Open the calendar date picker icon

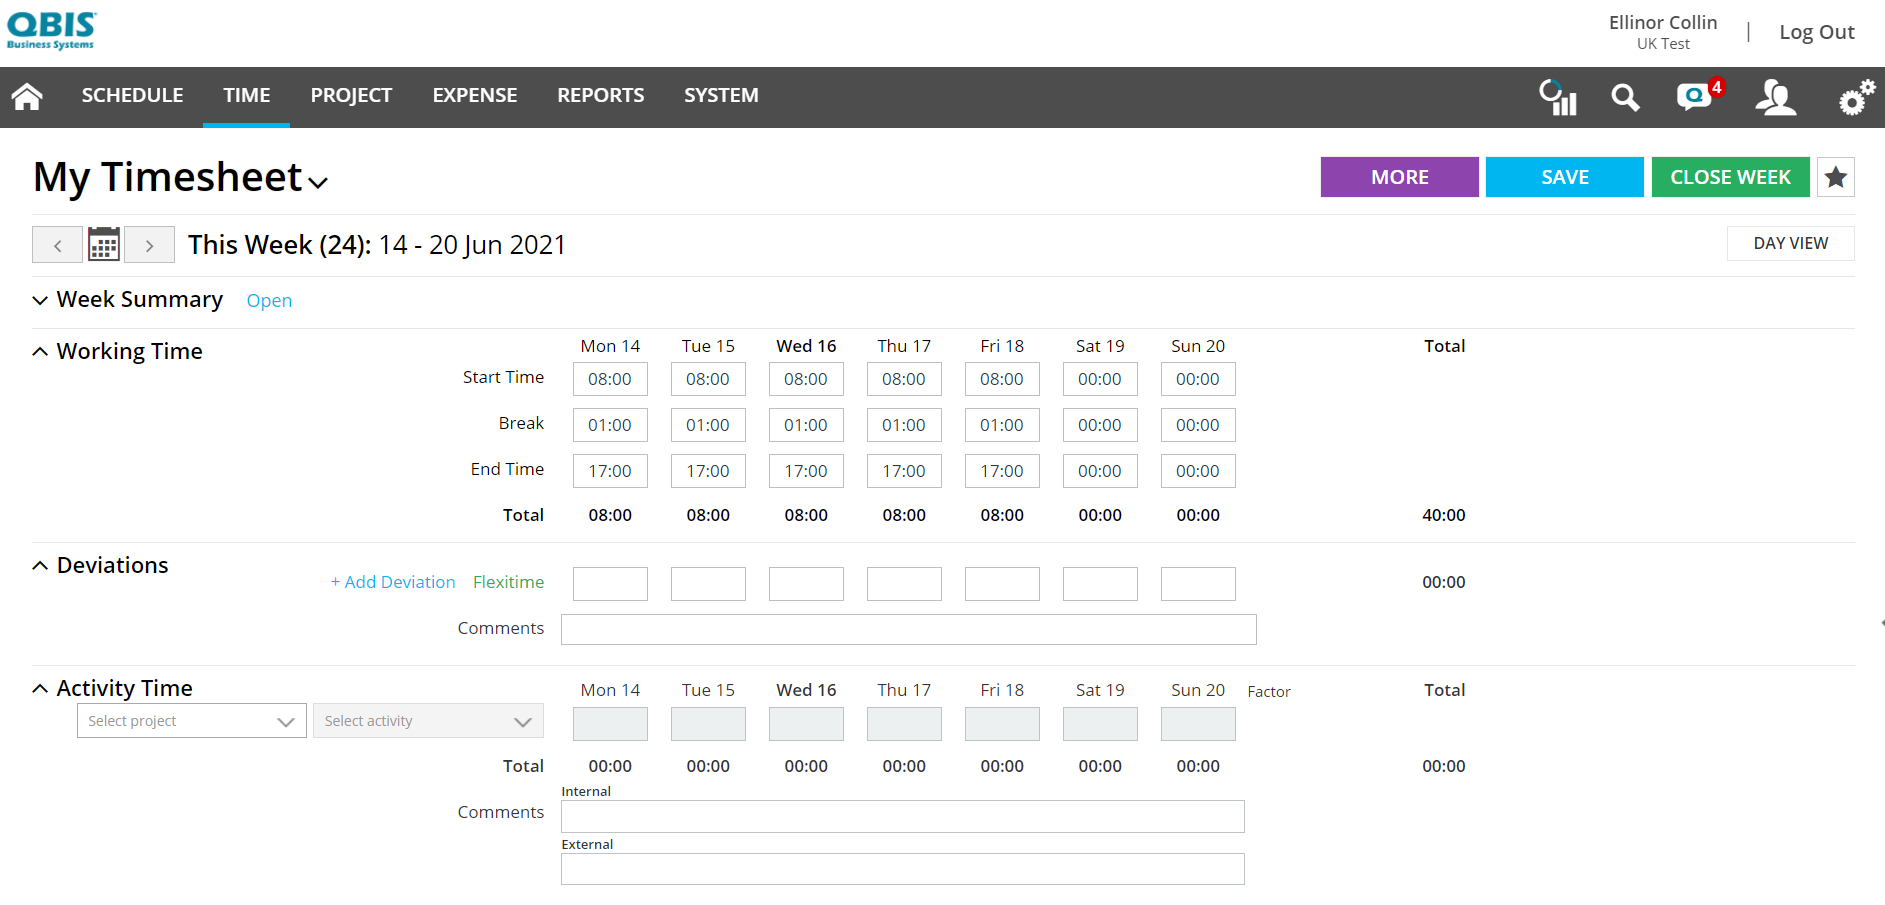point(103,243)
